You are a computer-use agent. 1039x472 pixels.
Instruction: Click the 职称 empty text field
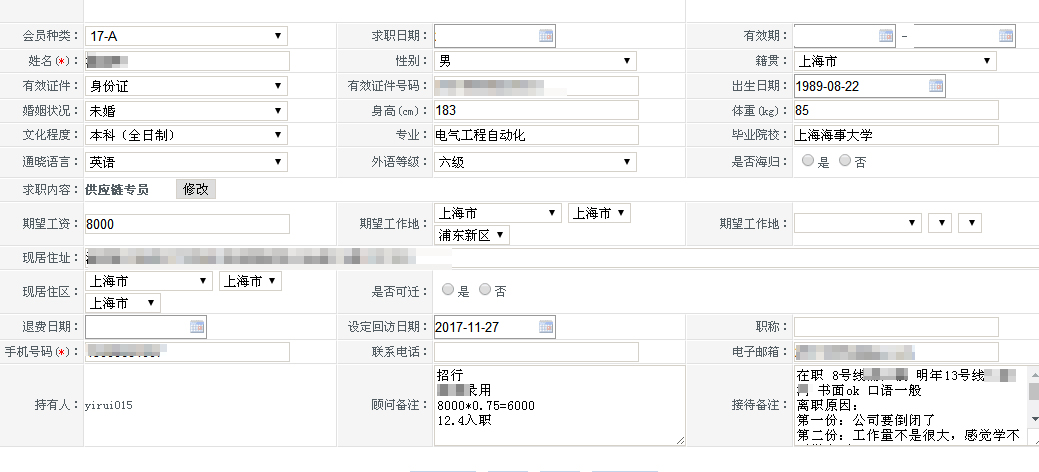coord(896,327)
